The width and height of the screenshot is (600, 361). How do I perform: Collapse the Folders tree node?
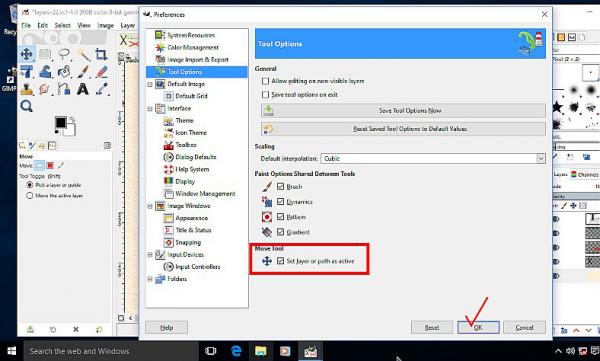pyautogui.click(x=150, y=279)
